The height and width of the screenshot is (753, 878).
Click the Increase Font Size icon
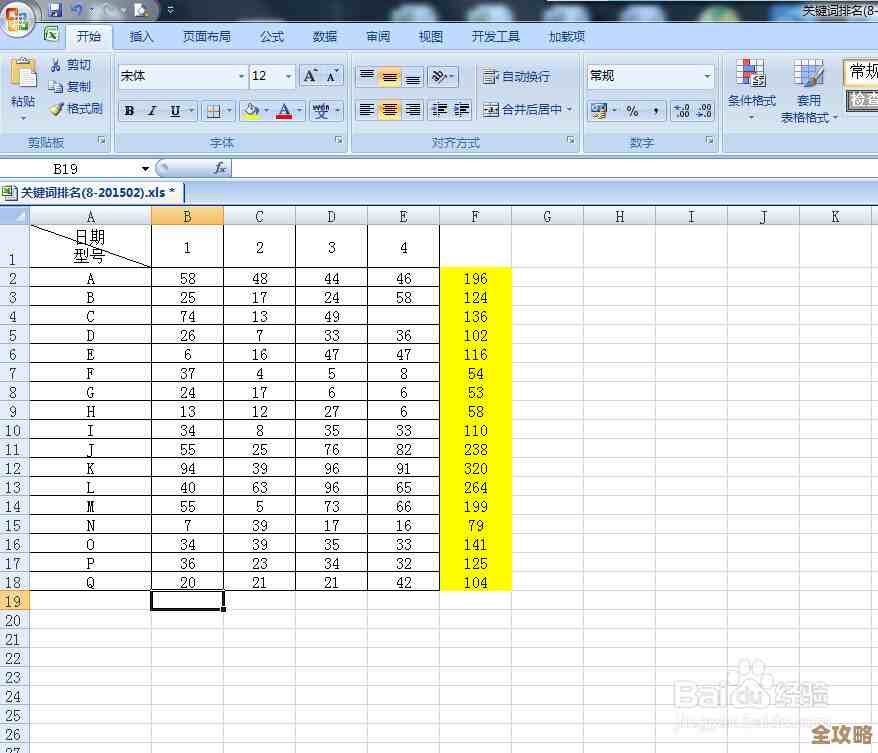(311, 76)
